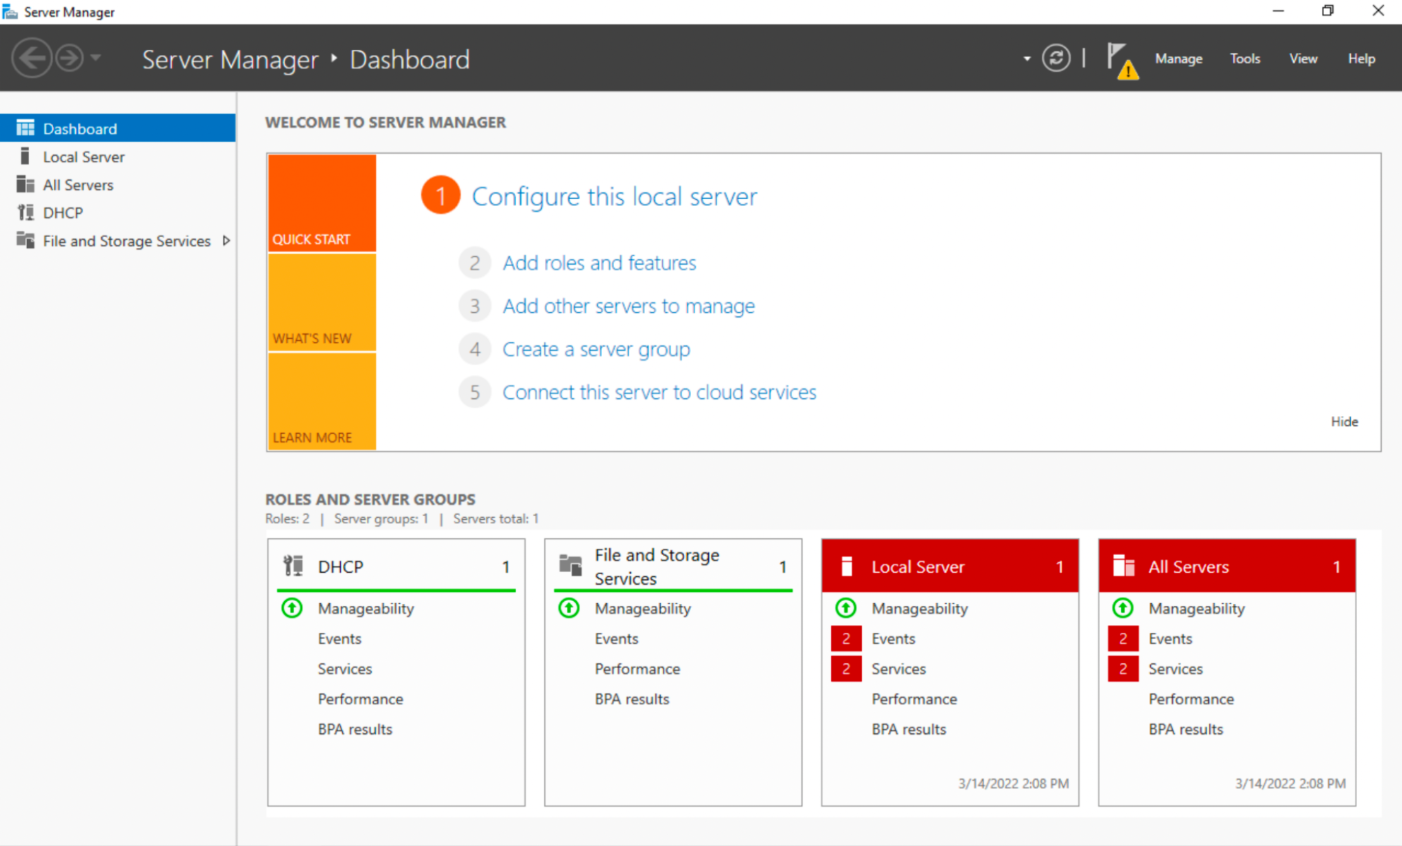Click Connect this server to cloud services
This screenshot has height=846, width=1402.
point(659,392)
